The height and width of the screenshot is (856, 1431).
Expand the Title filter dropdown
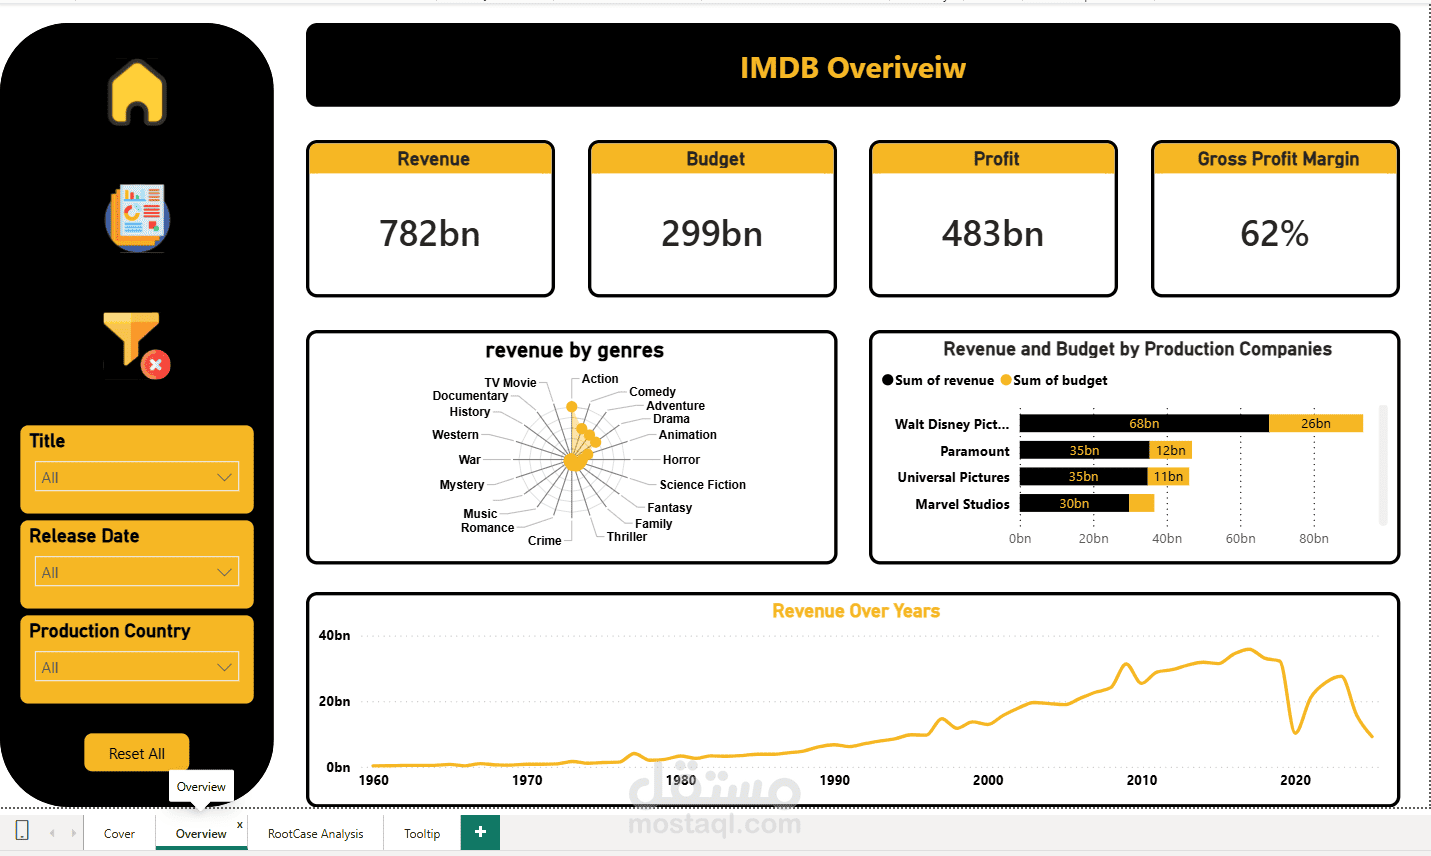pos(137,477)
